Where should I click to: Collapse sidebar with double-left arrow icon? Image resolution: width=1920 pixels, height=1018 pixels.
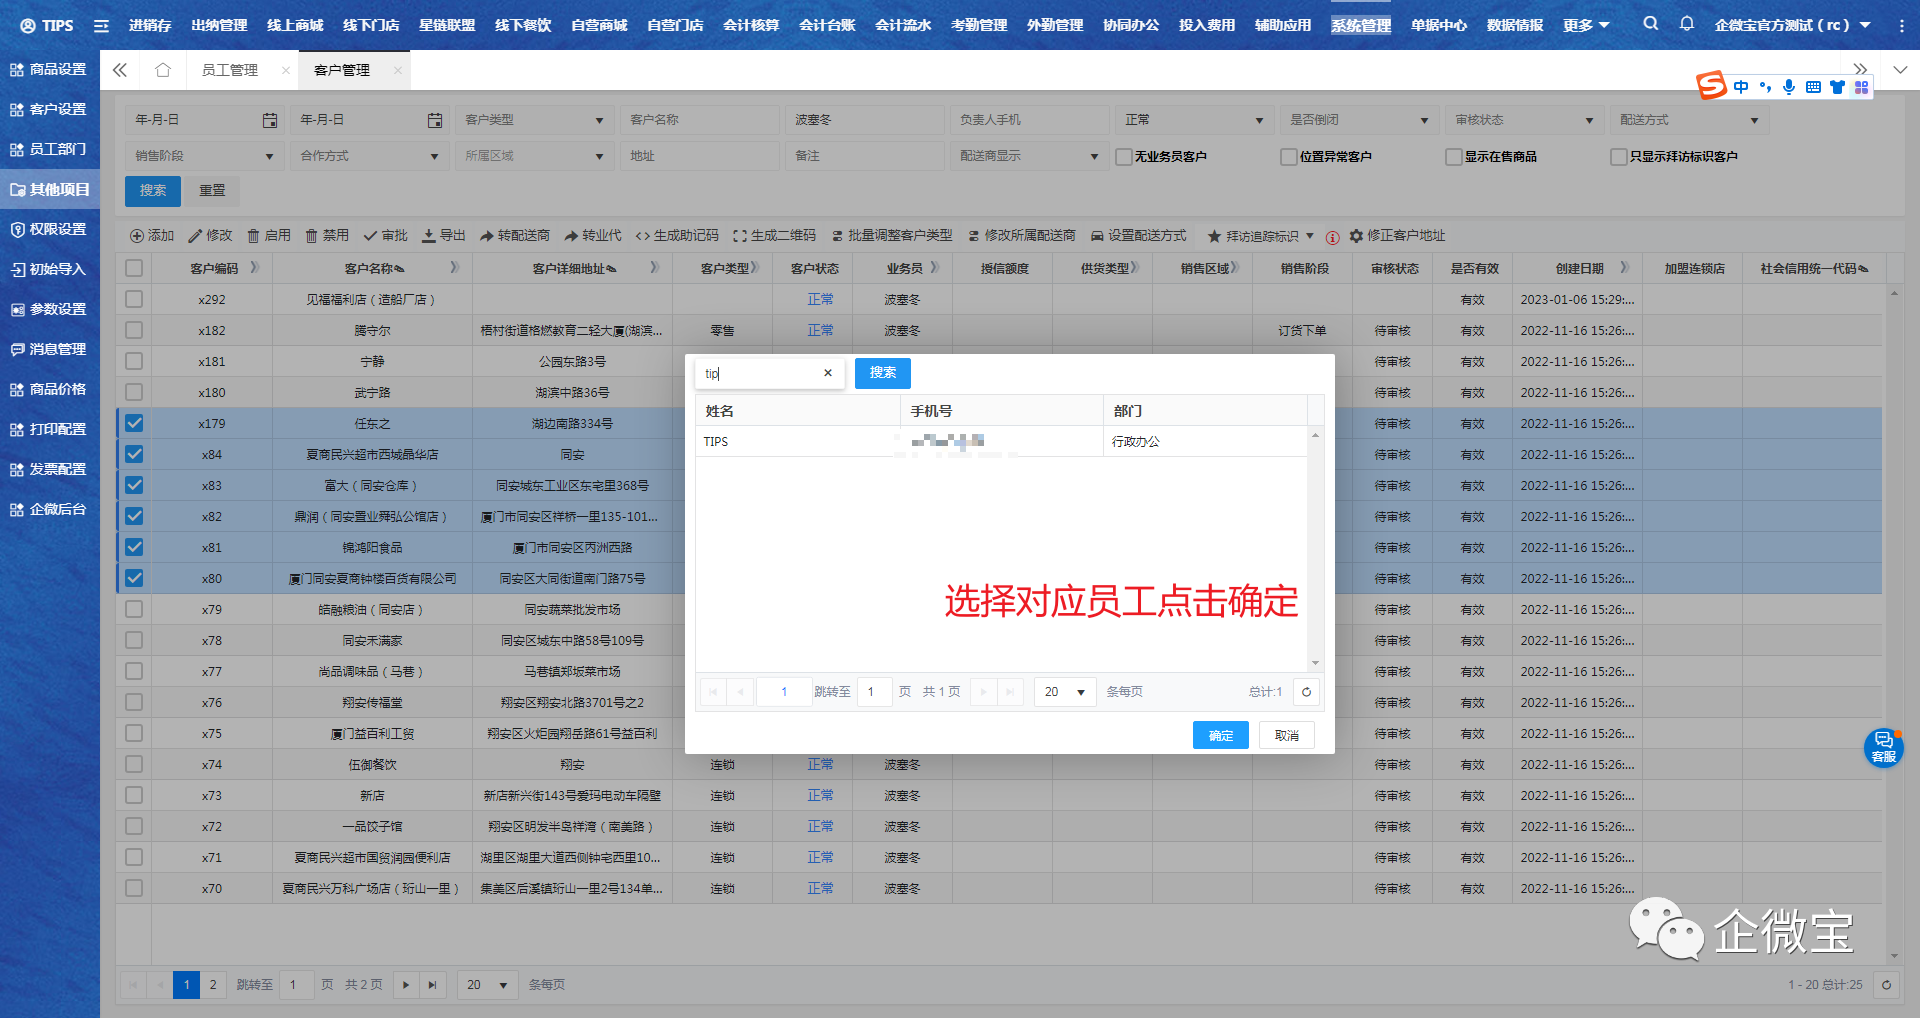point(120,70)
